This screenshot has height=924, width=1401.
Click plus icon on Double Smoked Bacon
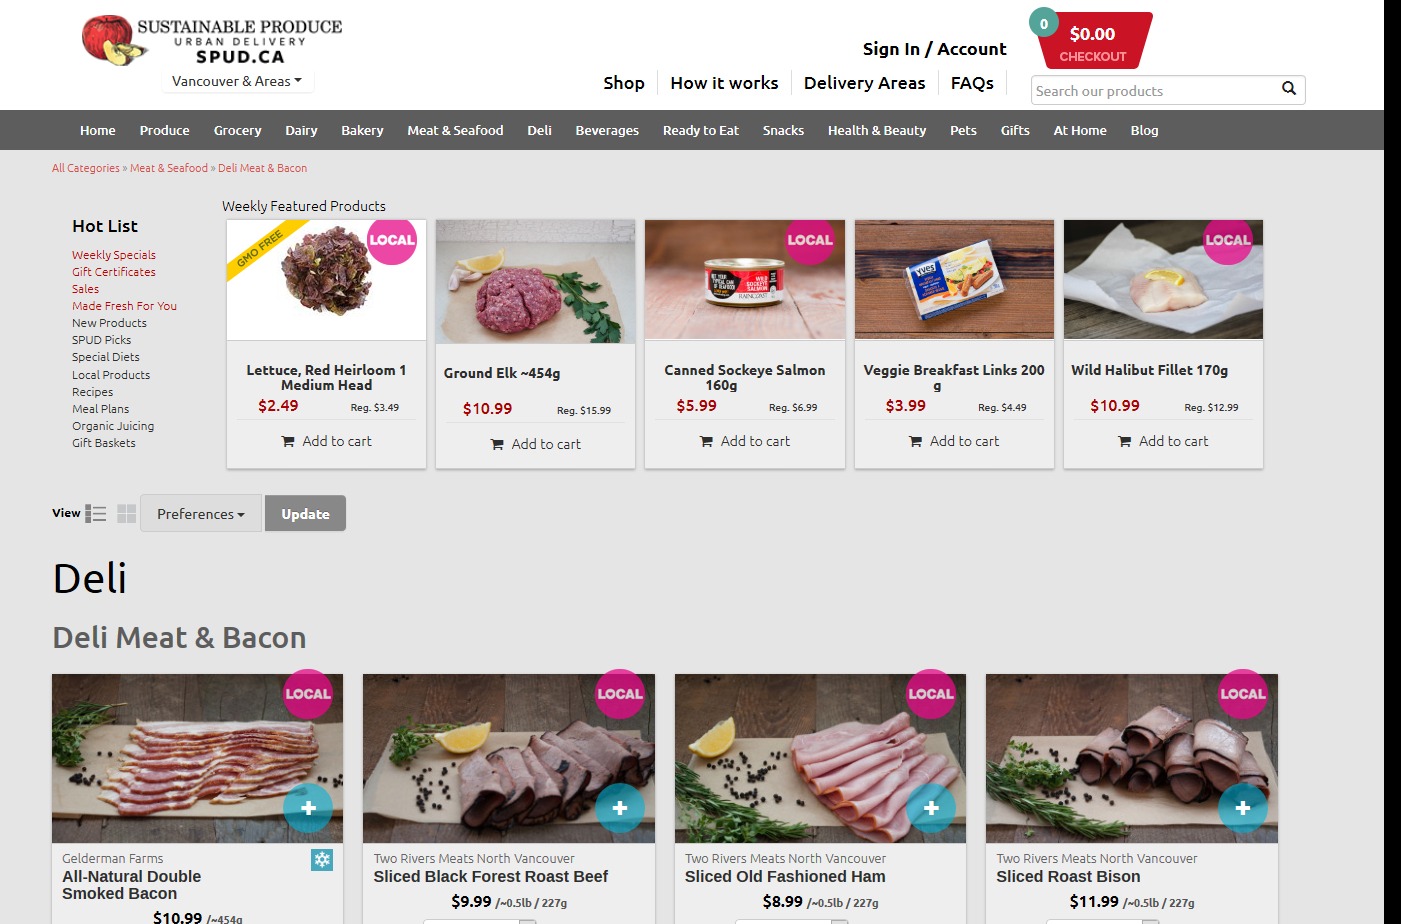tap(308, 808)
